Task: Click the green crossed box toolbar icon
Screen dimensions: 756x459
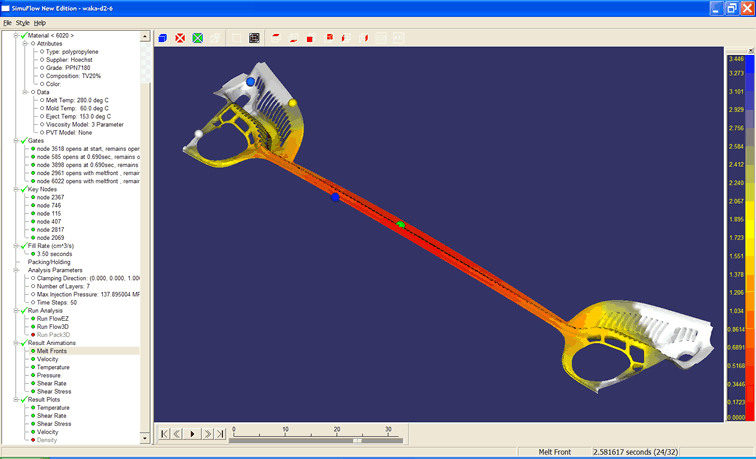Action: point(197,38)
